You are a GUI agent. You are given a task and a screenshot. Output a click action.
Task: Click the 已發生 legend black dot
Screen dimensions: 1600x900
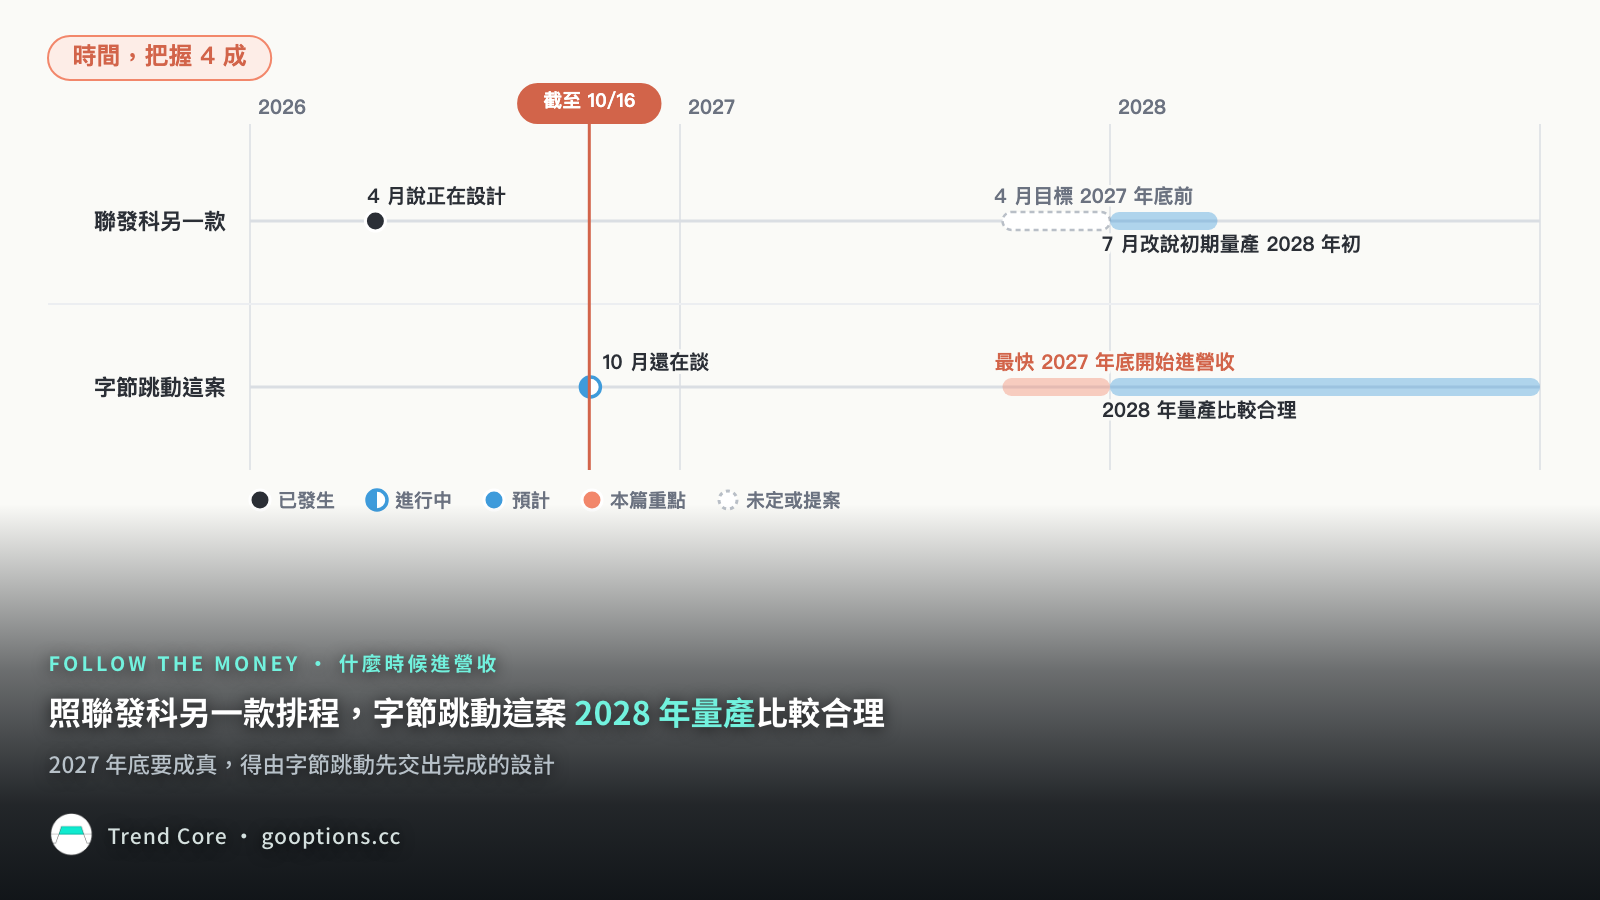260,500
